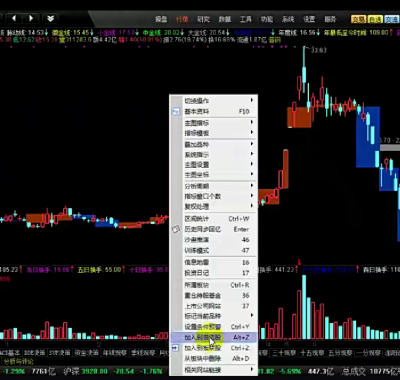Click the double-chevron down toolbar icon
Screen dimensions: 400x380
pyautogui.click(x=50, y=18)
